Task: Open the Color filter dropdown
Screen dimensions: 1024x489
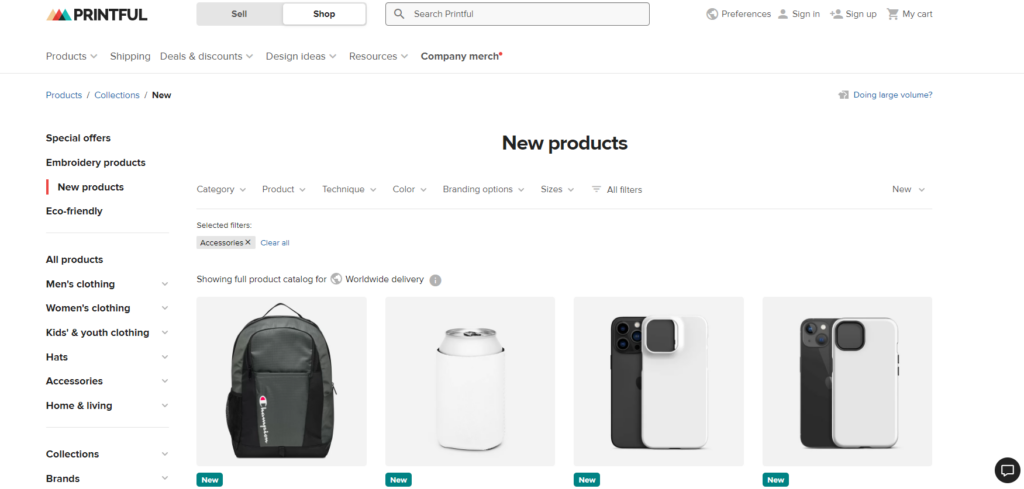Action: point(409,189)
